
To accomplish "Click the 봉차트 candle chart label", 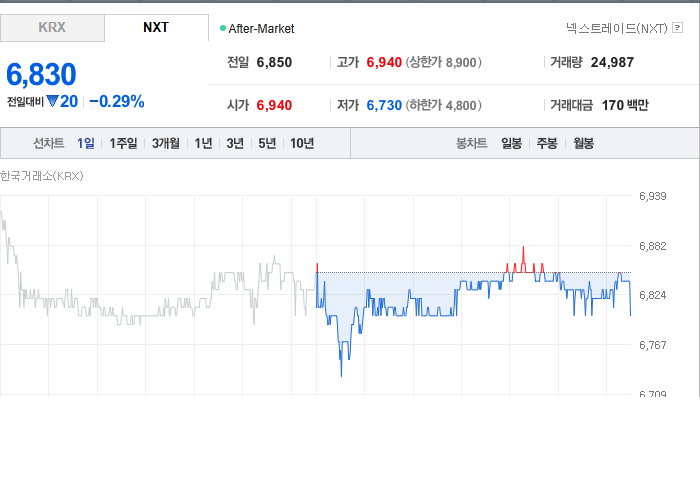I will pos(471,143).
